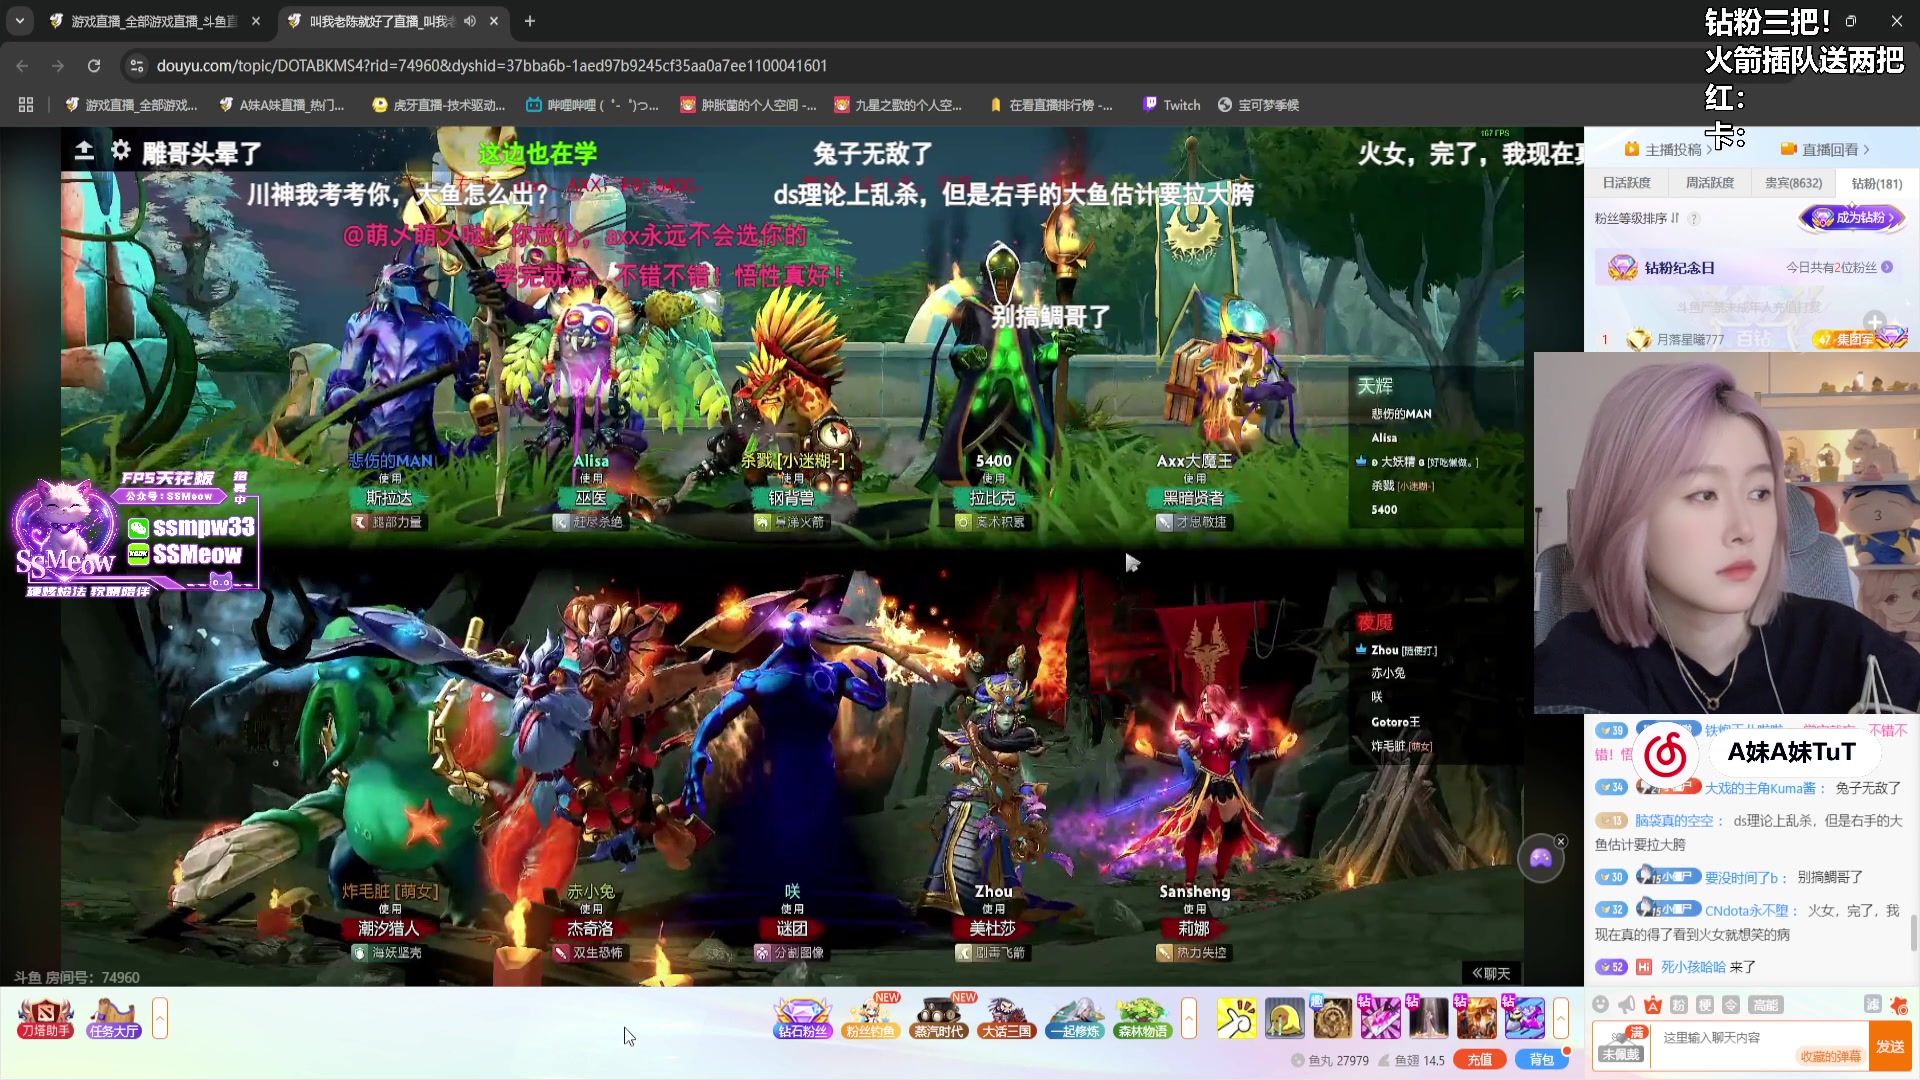
Task: Click the 粉 fan badge chat icon
Action: (1679, 1004)
